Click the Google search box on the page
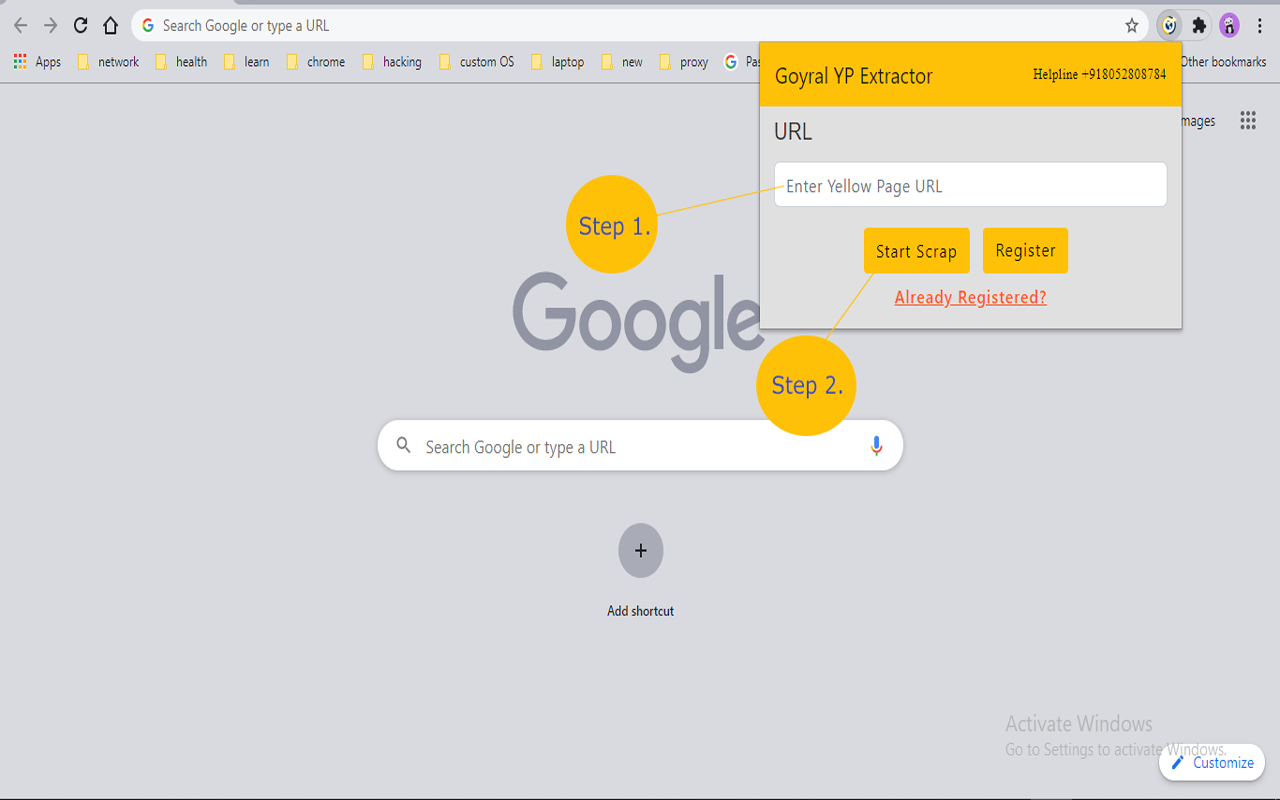 pyautogui.click(x=640, y=446)
